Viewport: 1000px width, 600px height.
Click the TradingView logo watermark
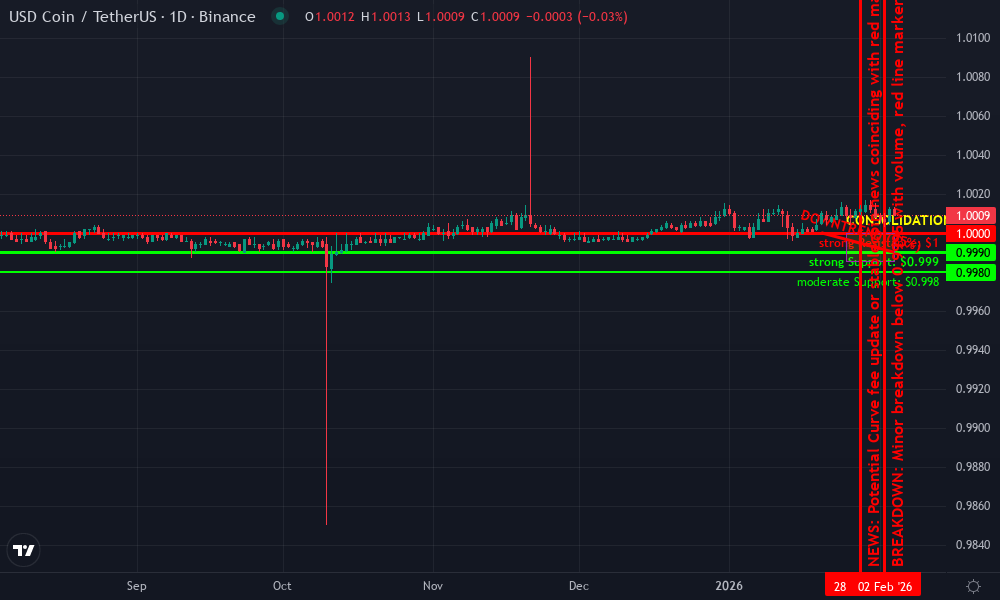pos(24,550)
